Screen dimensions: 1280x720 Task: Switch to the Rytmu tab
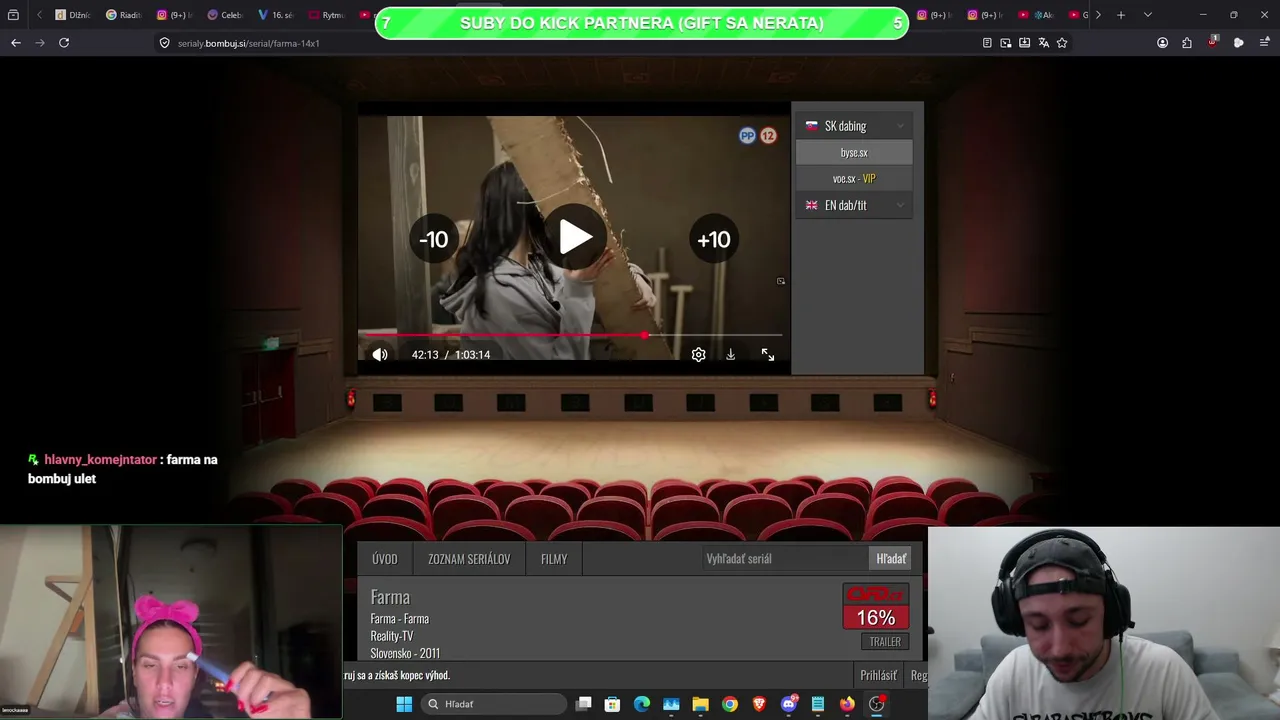pos(327,15)
